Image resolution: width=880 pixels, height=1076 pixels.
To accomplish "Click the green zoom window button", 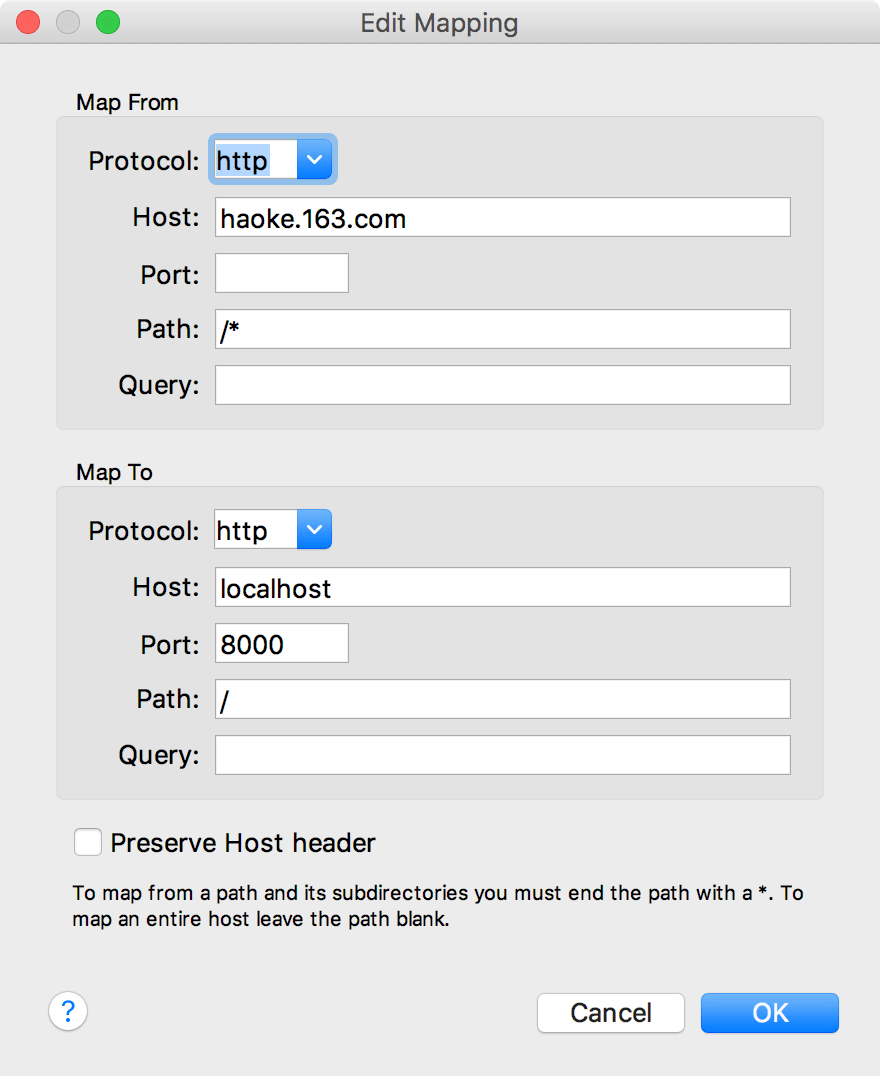I will coord(107,22).
